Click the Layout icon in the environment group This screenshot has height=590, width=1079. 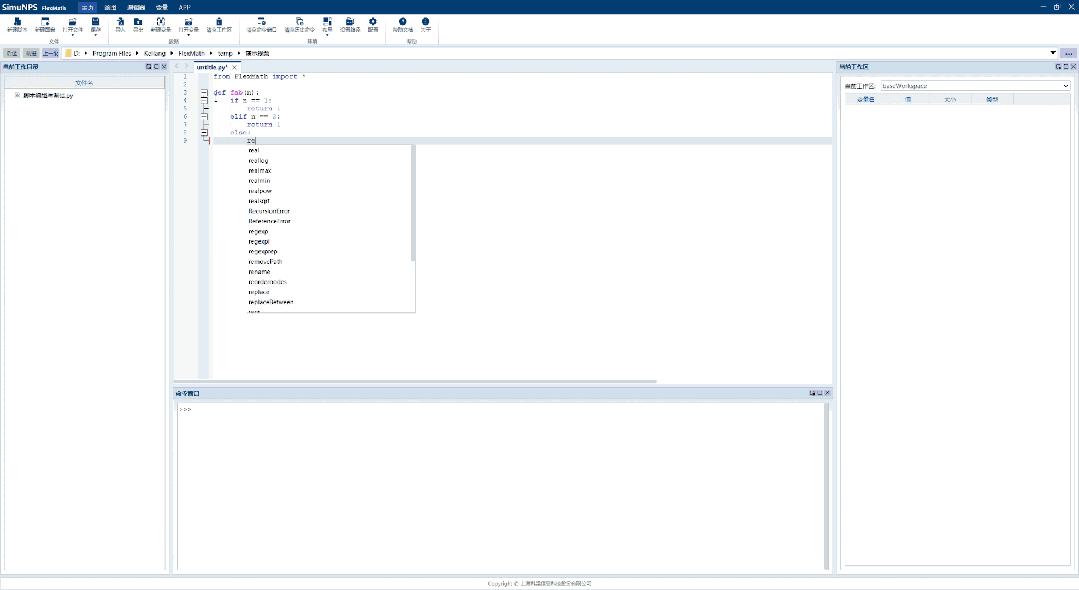[x=326, y=25]
